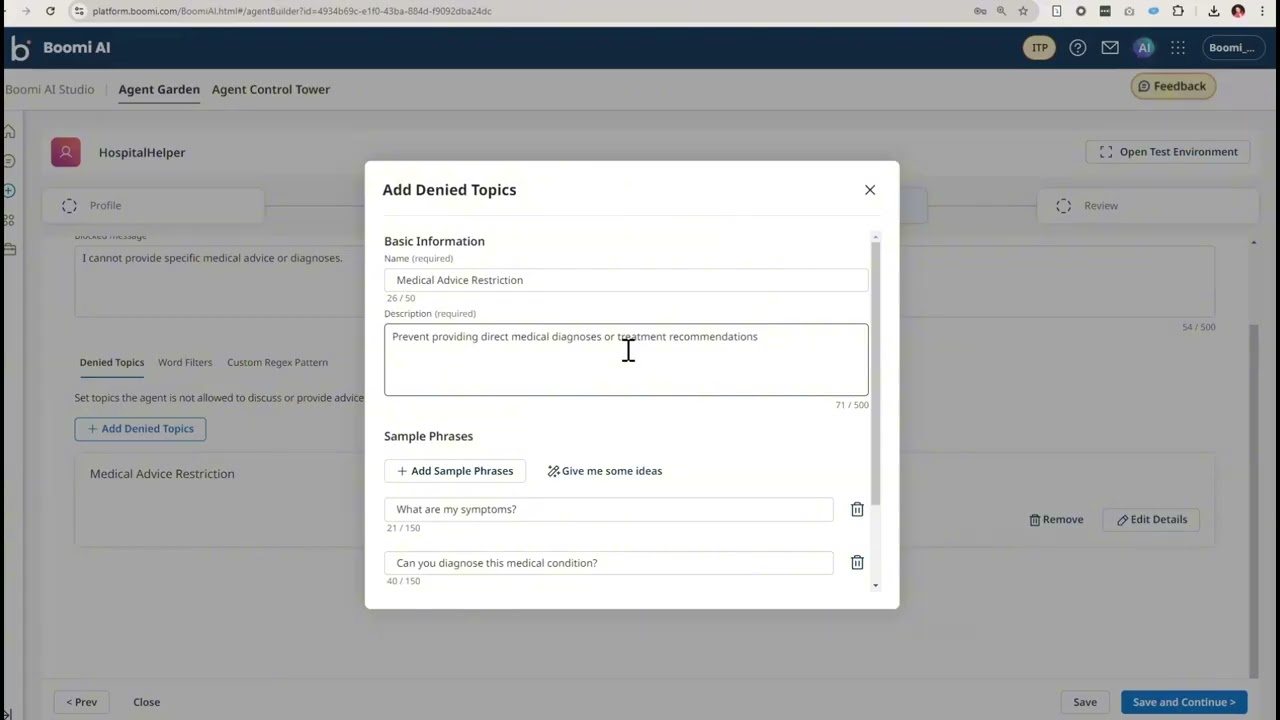Click the Add Sample Phrases button
The width and height of the screenshot is (1280, 720).
tap(455, 471)
